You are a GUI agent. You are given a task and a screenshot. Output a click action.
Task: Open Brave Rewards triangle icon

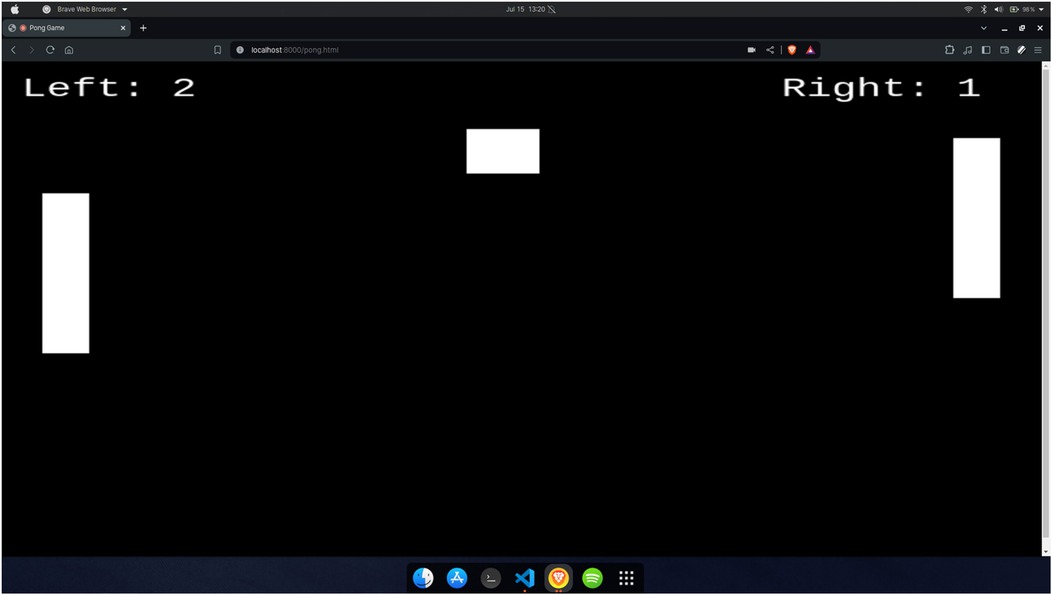(x=810, y=50)
